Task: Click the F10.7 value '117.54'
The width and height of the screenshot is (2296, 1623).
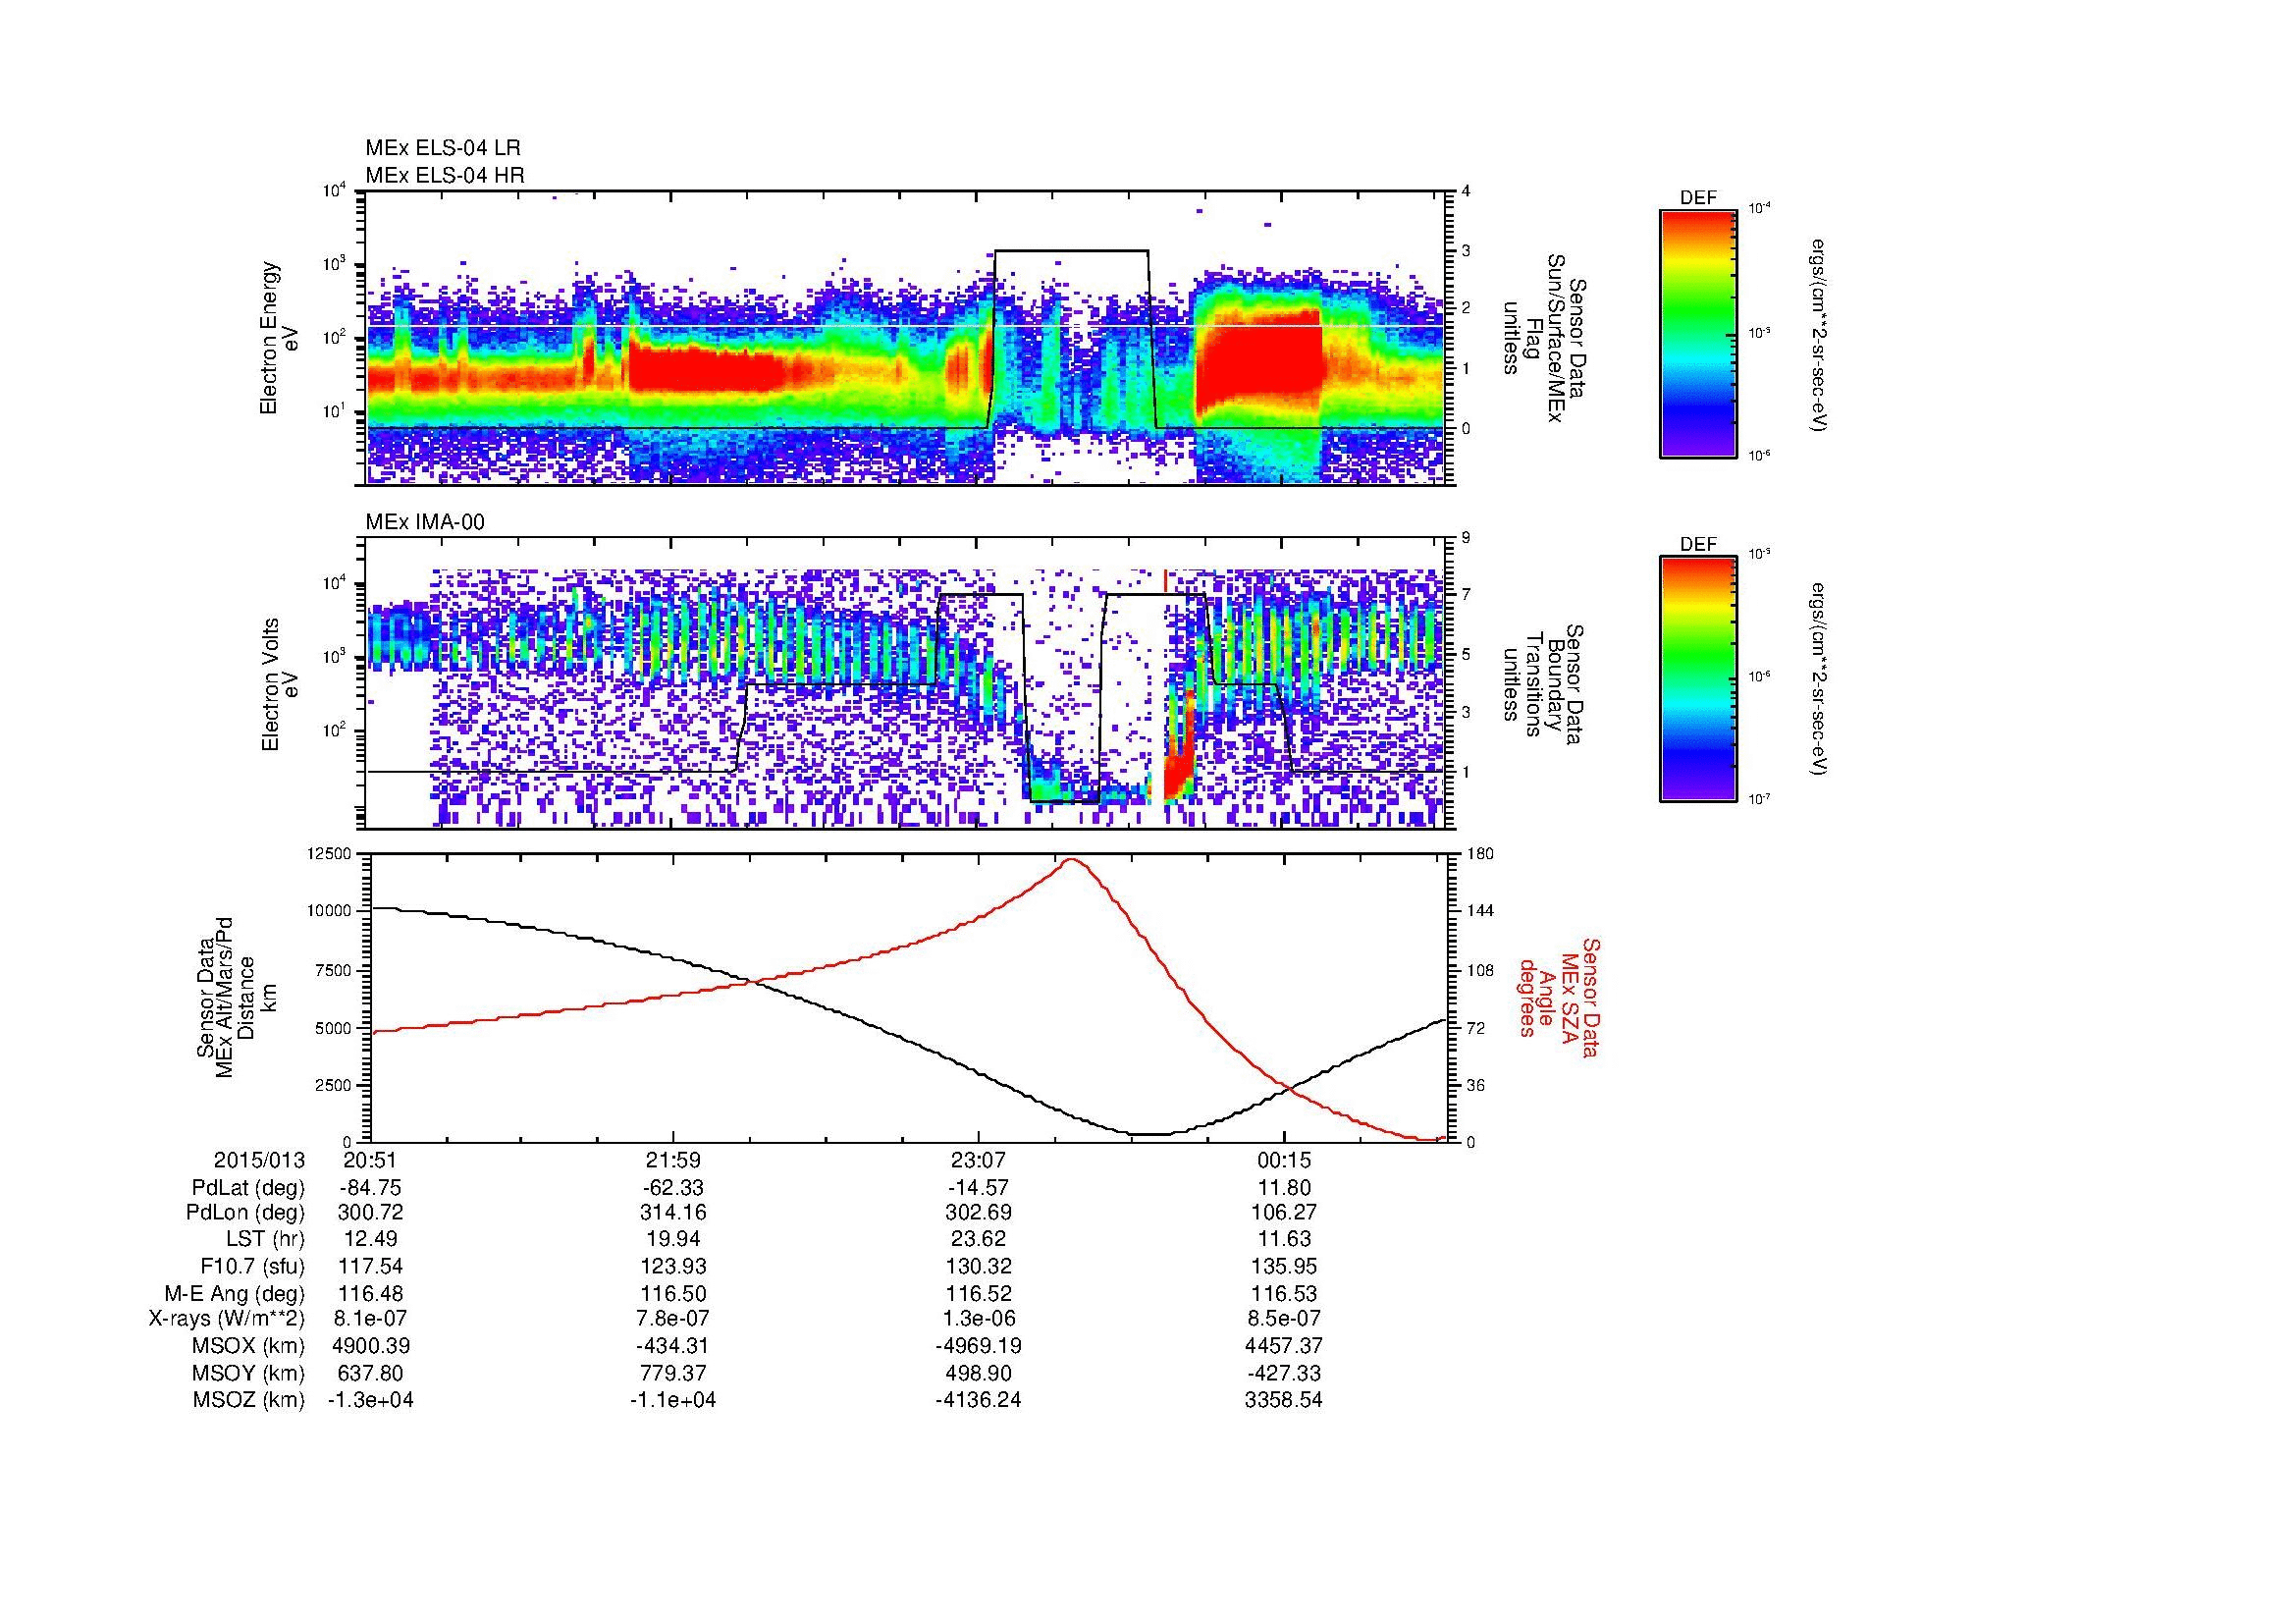Action: click(x=371, y=1266)
